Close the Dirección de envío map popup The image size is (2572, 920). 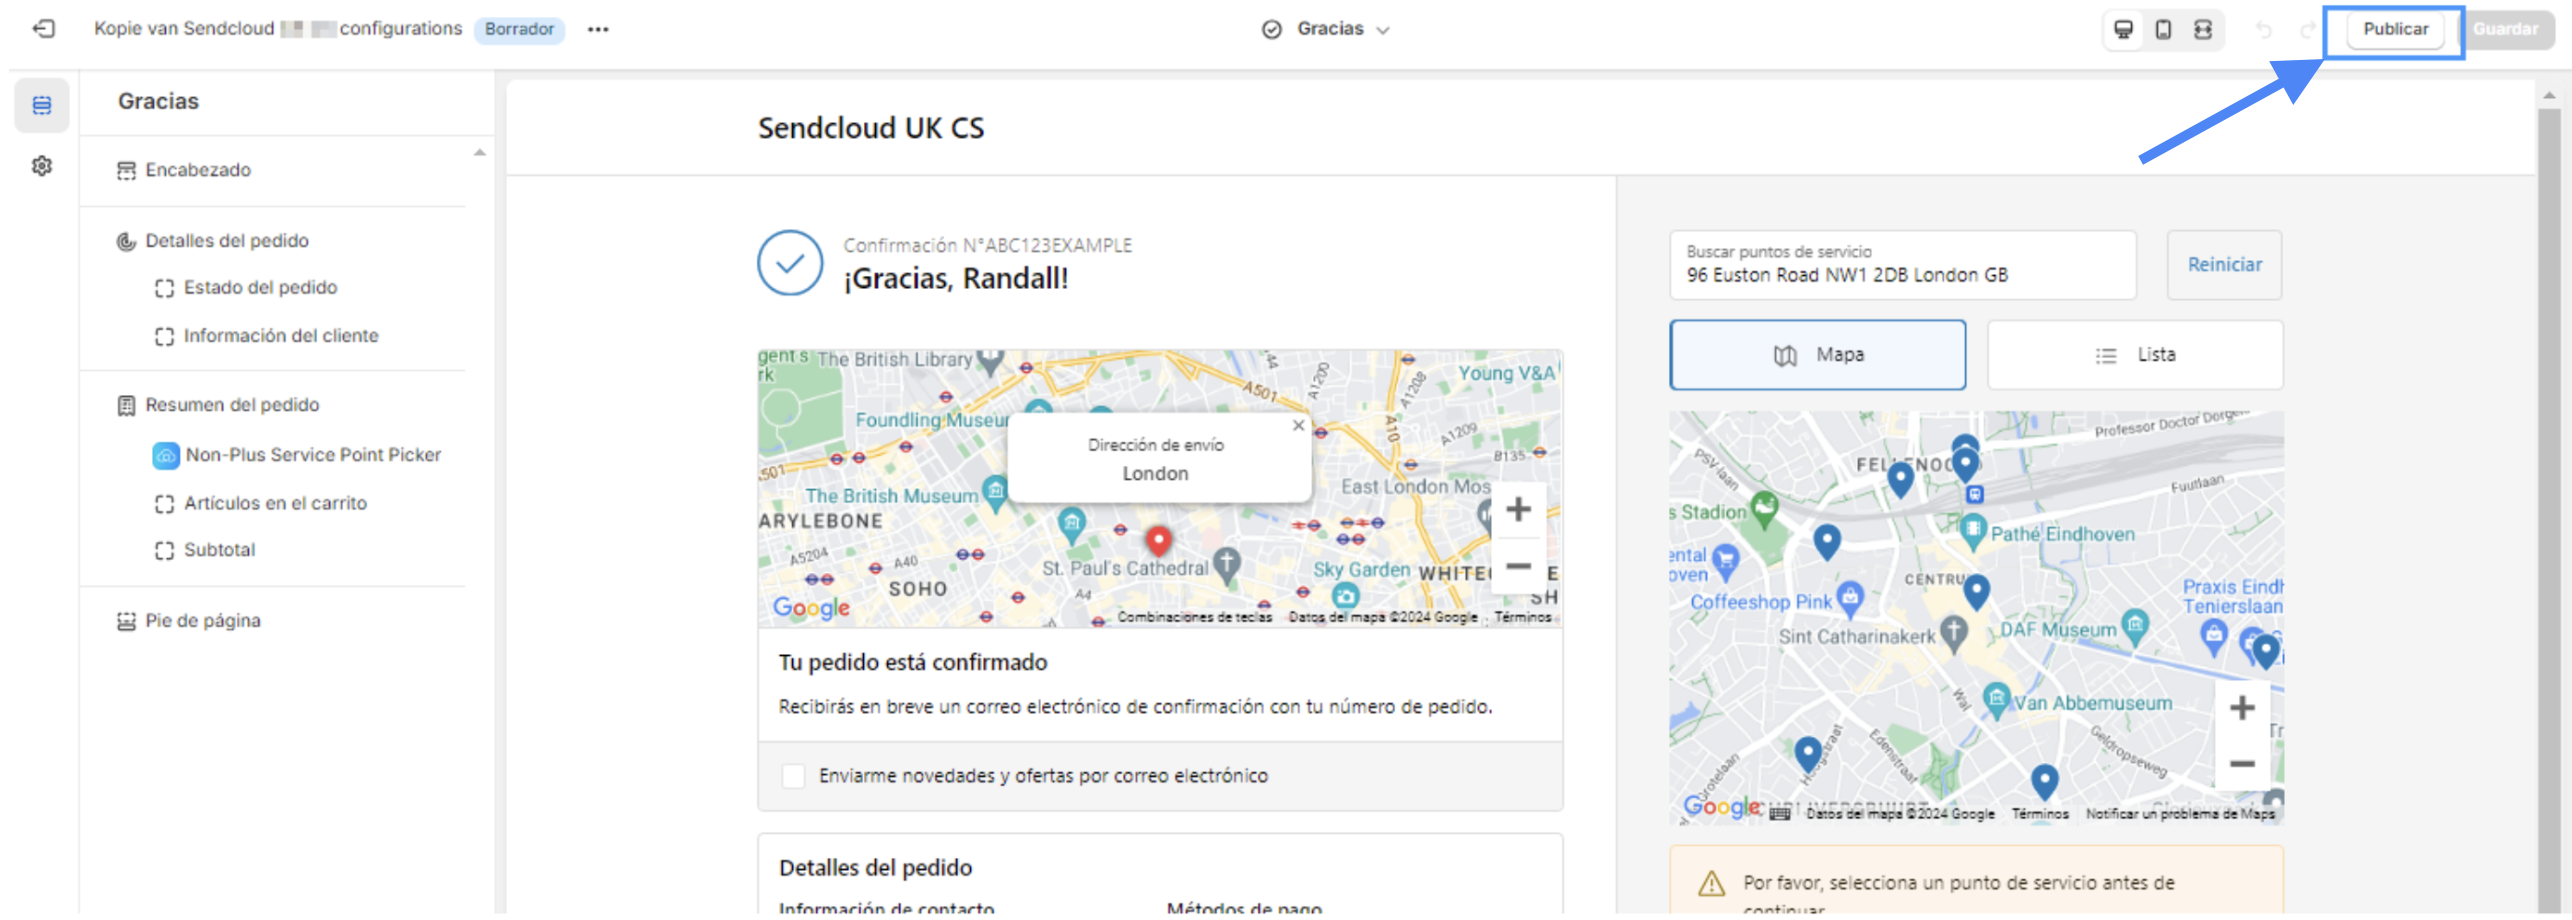[1298, 425]
